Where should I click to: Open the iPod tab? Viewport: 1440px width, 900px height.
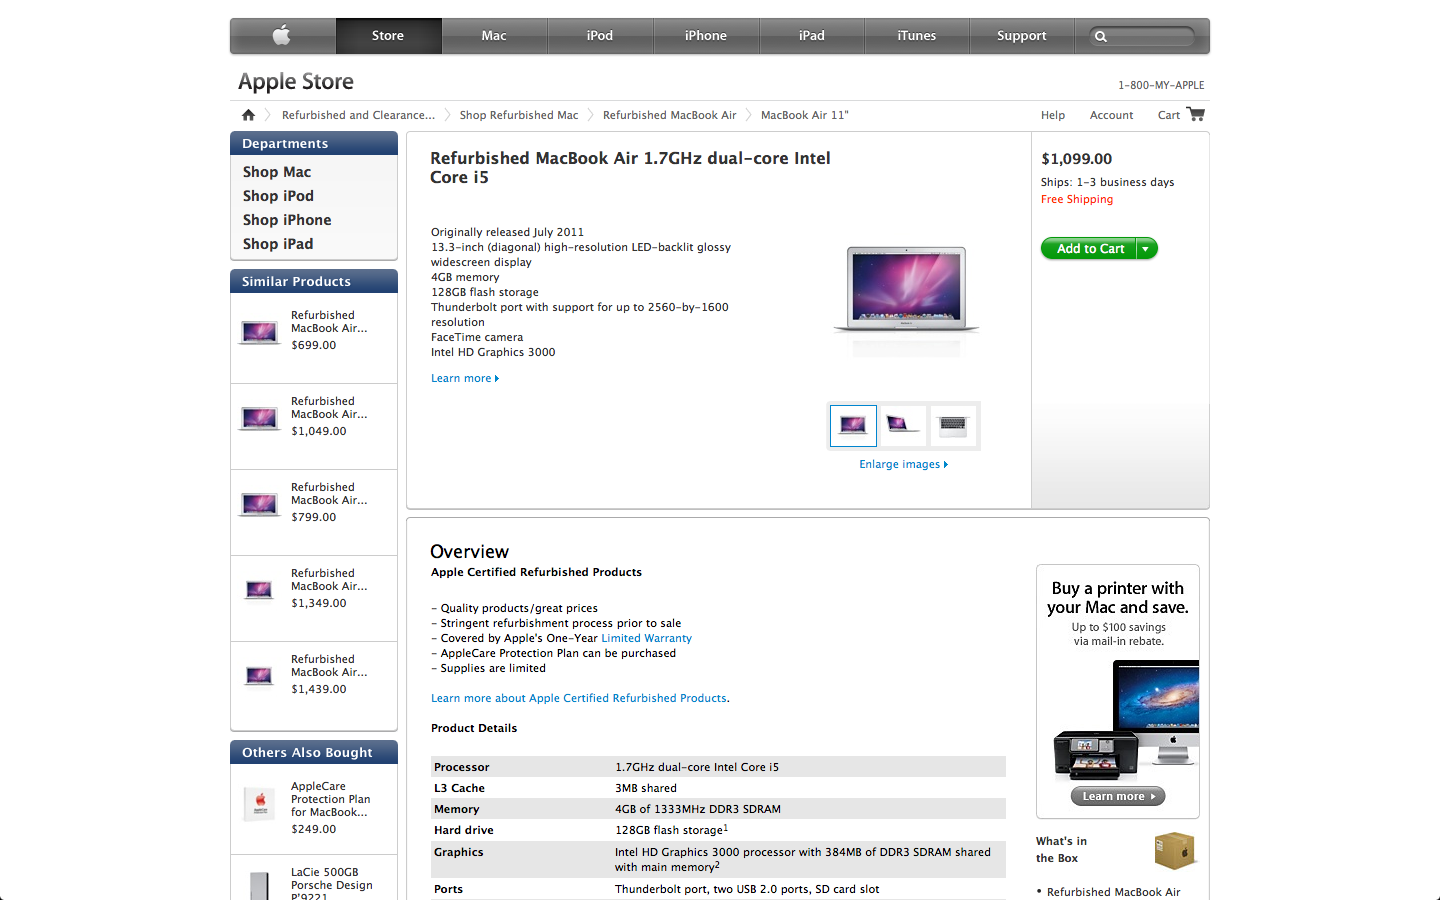[x=600, y=36]
